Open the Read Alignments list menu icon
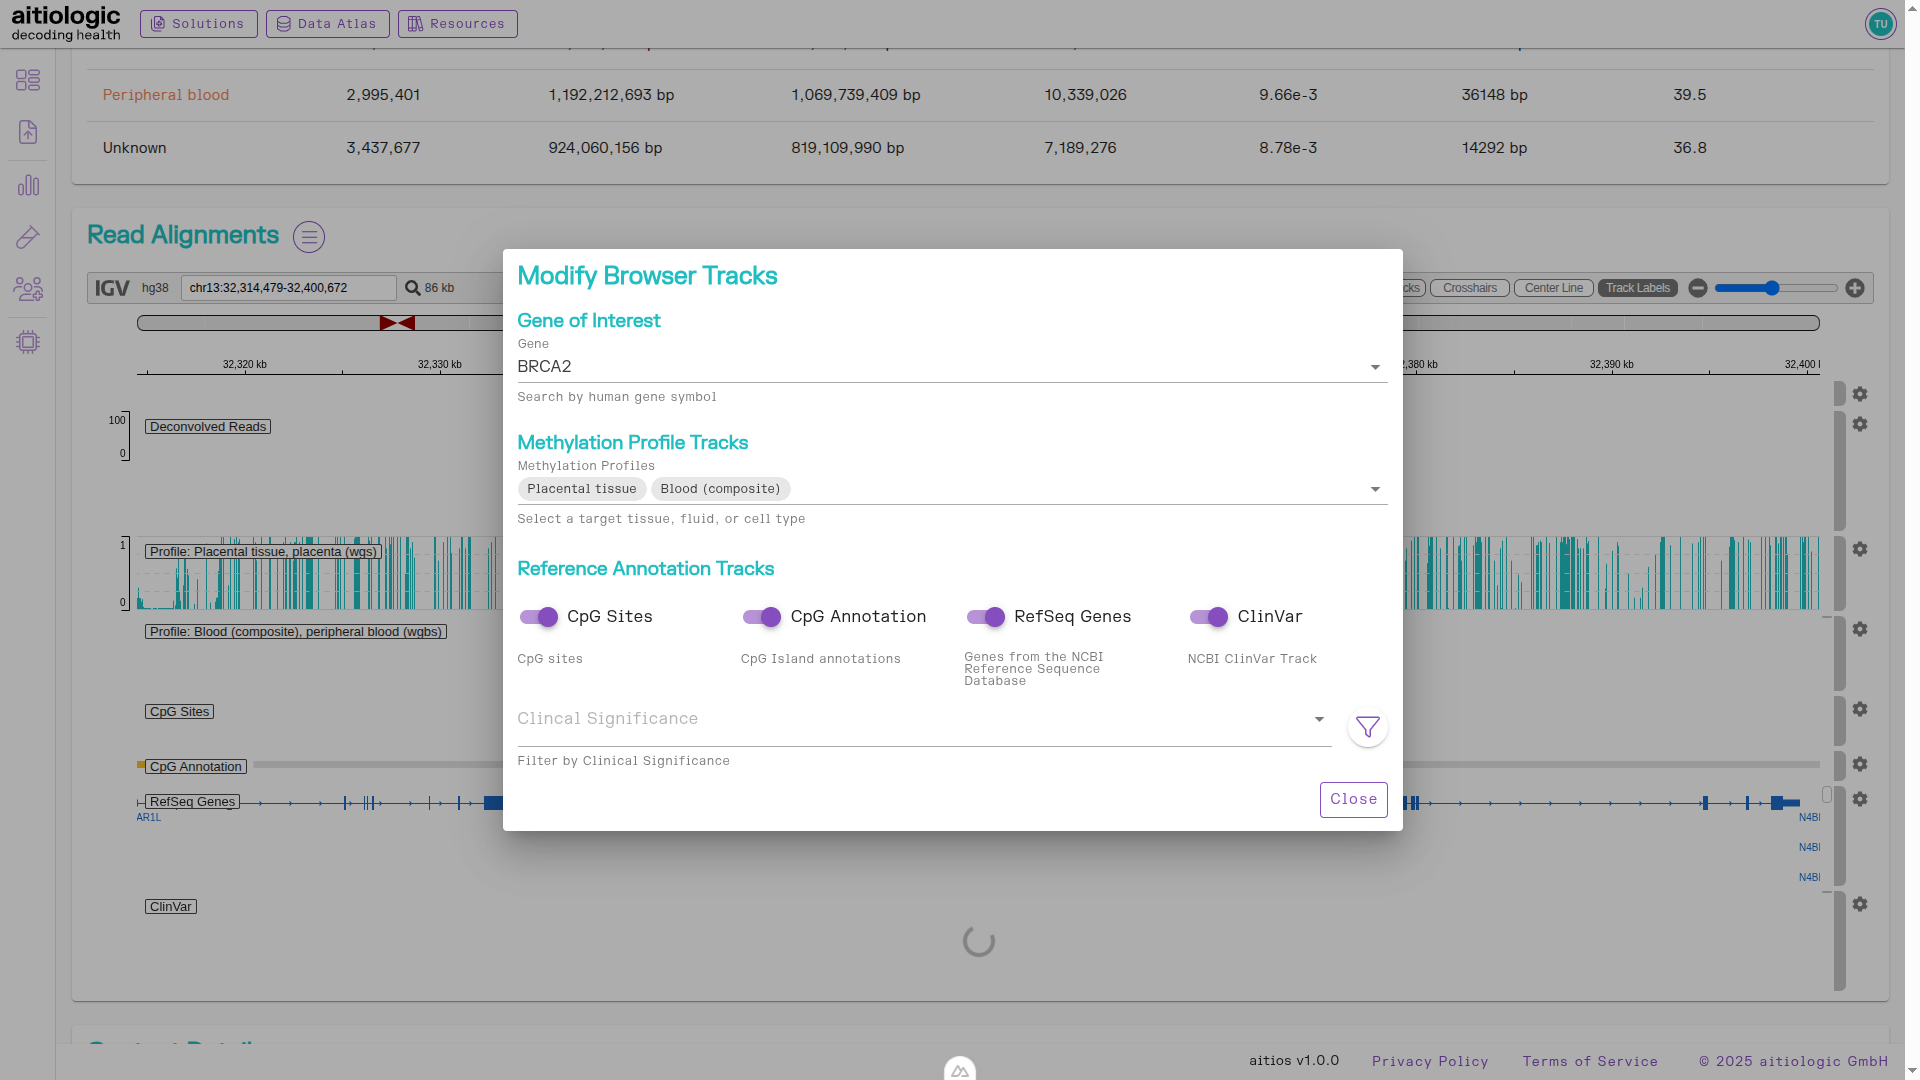This screenshot has width=1920, height=1080. point(309,237)
